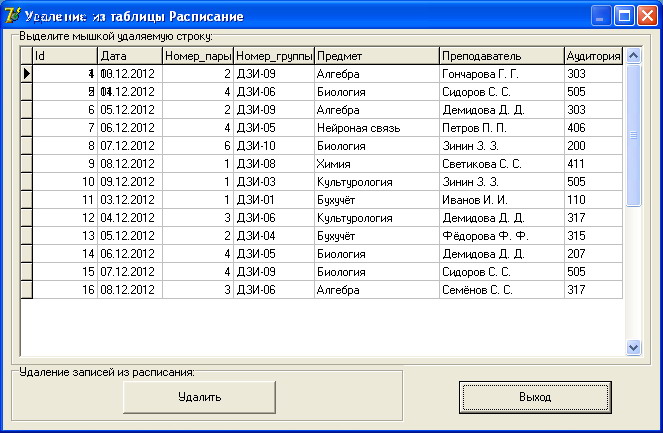Click the Преподаватель column header
Viewport: 663px width, 433px height.
tap(502, 56)
